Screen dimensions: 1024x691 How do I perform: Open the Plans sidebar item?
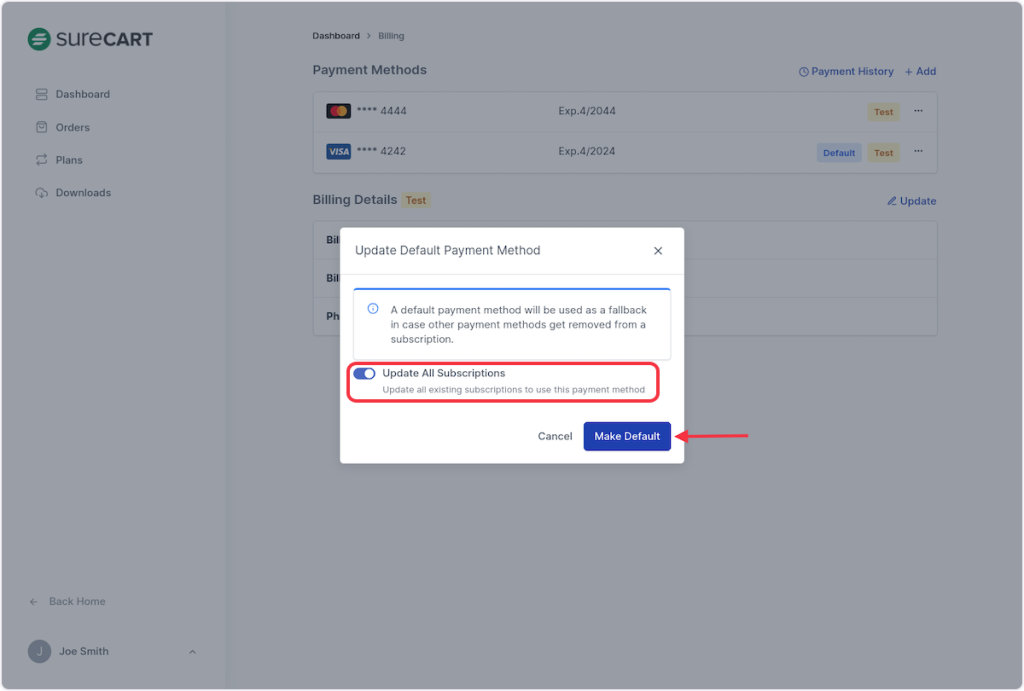click(x=69, y=160)
